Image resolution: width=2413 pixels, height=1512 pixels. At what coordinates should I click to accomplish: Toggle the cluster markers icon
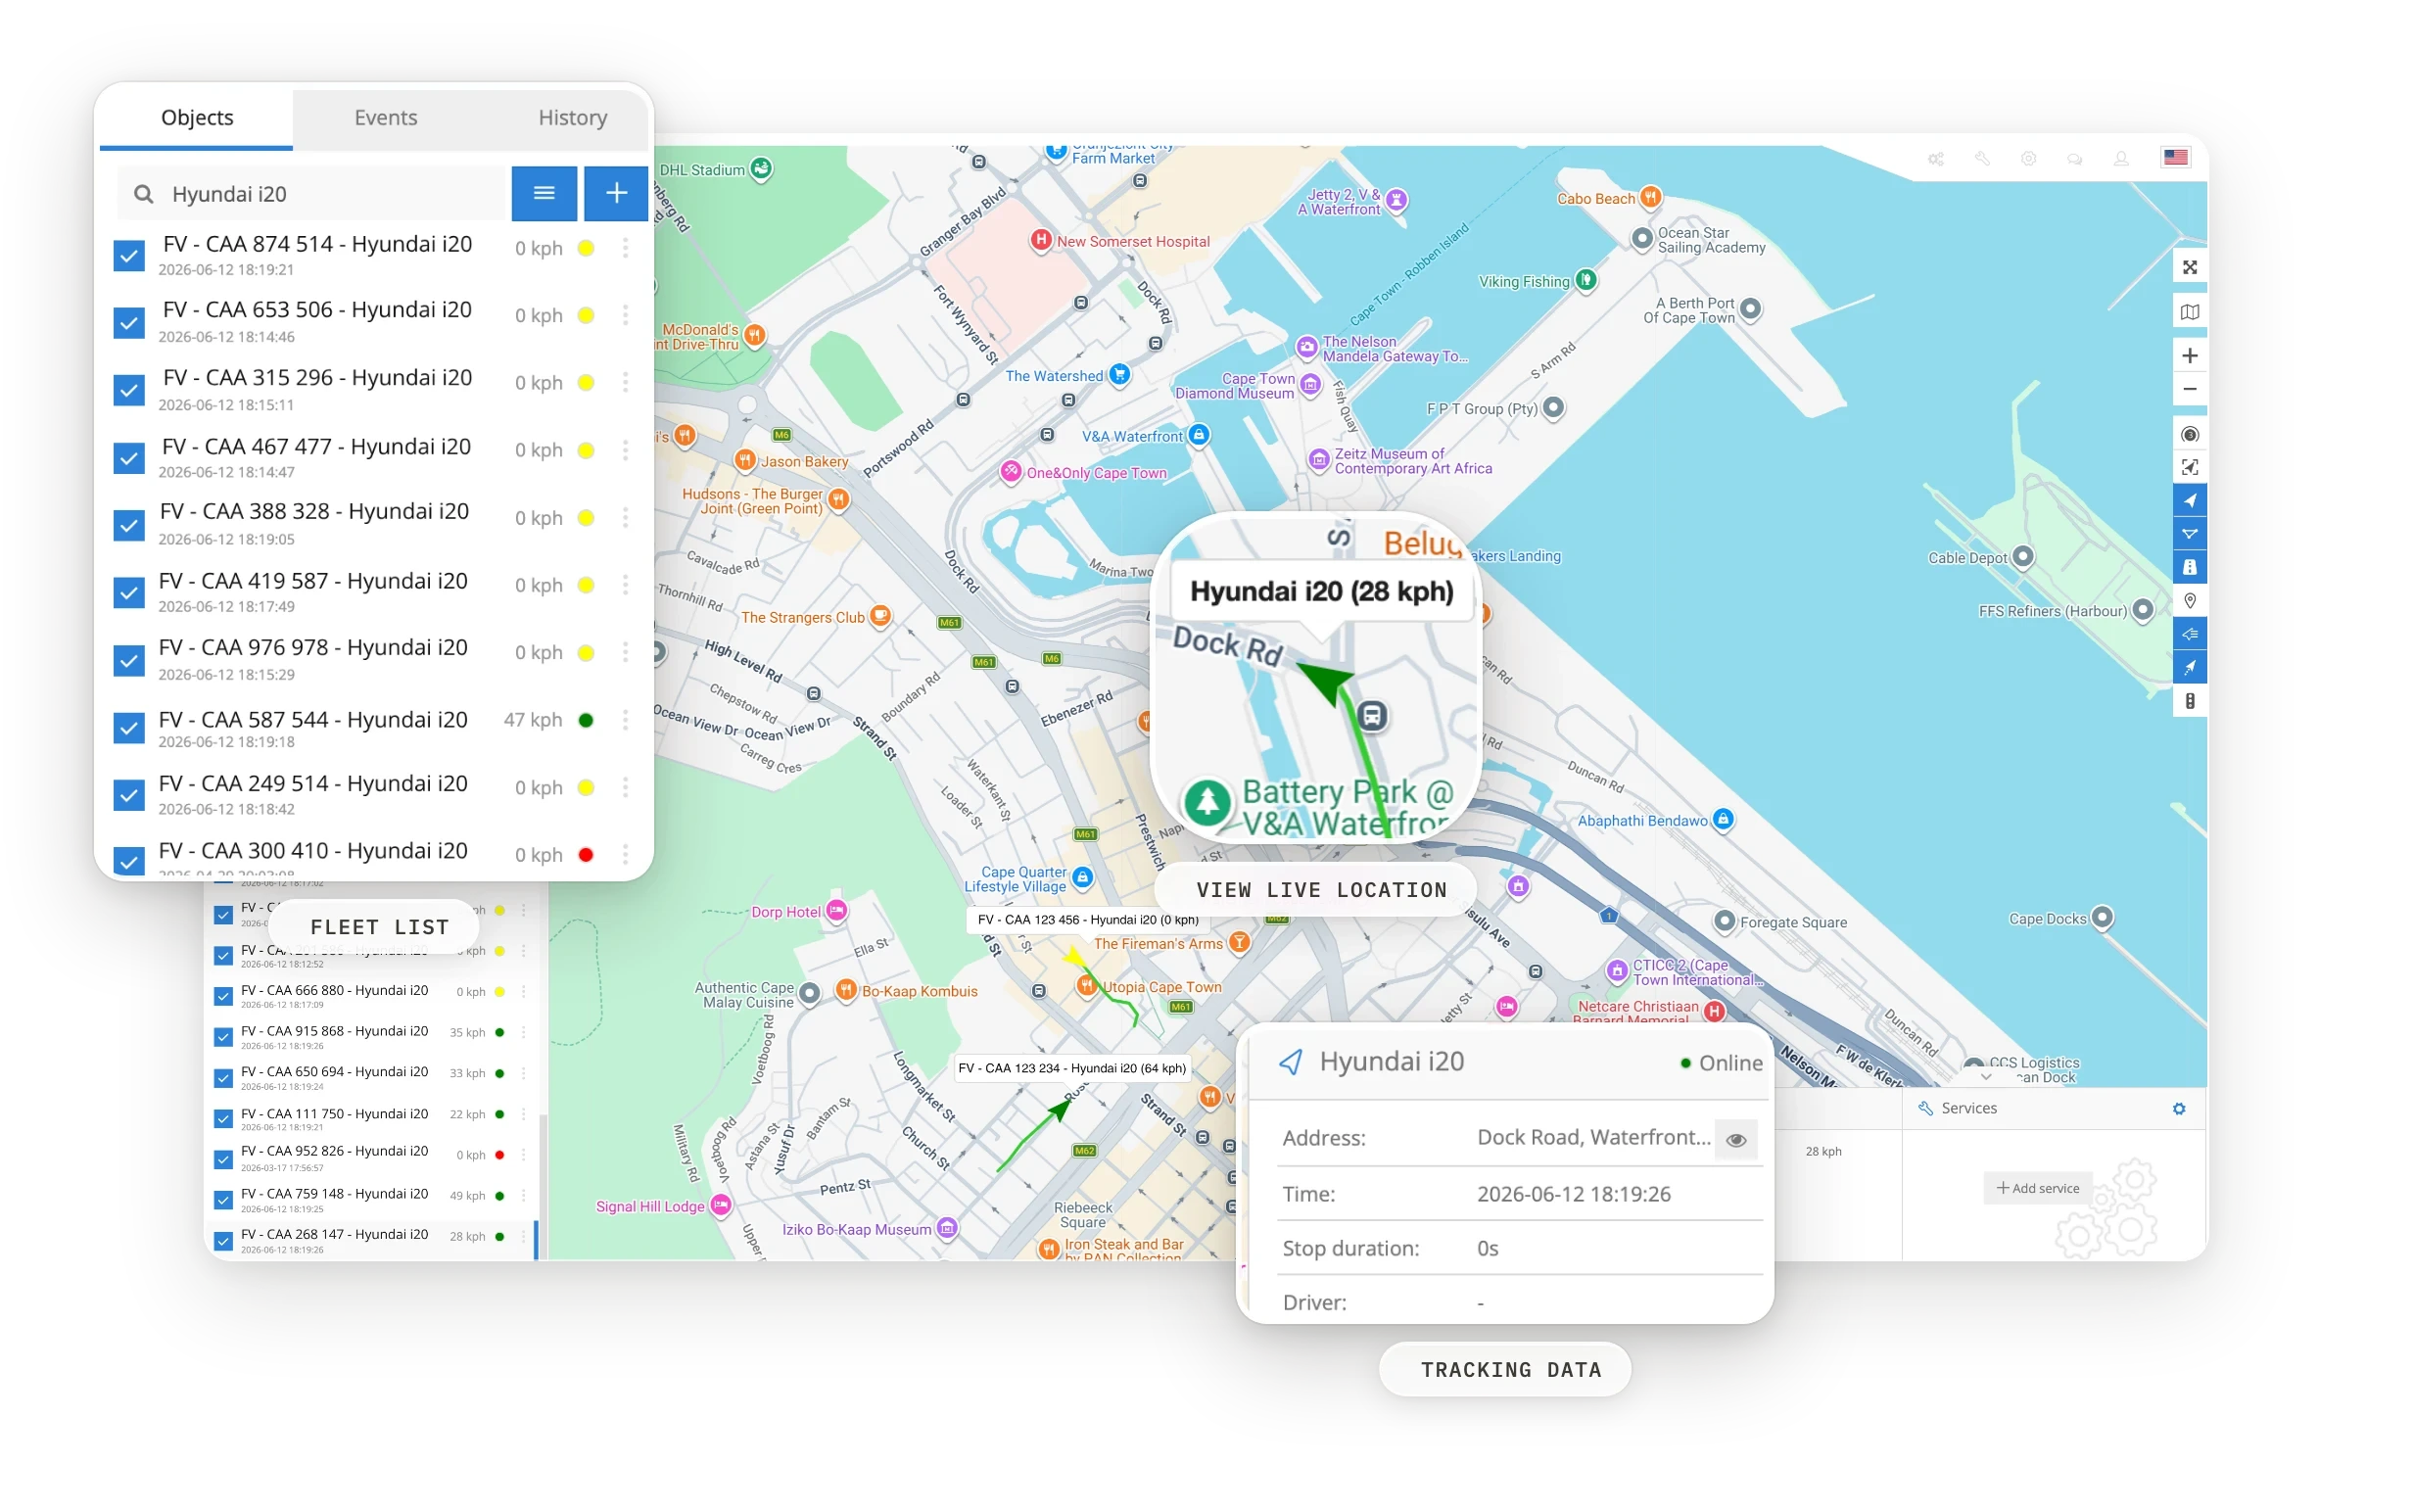[2188, 434]
